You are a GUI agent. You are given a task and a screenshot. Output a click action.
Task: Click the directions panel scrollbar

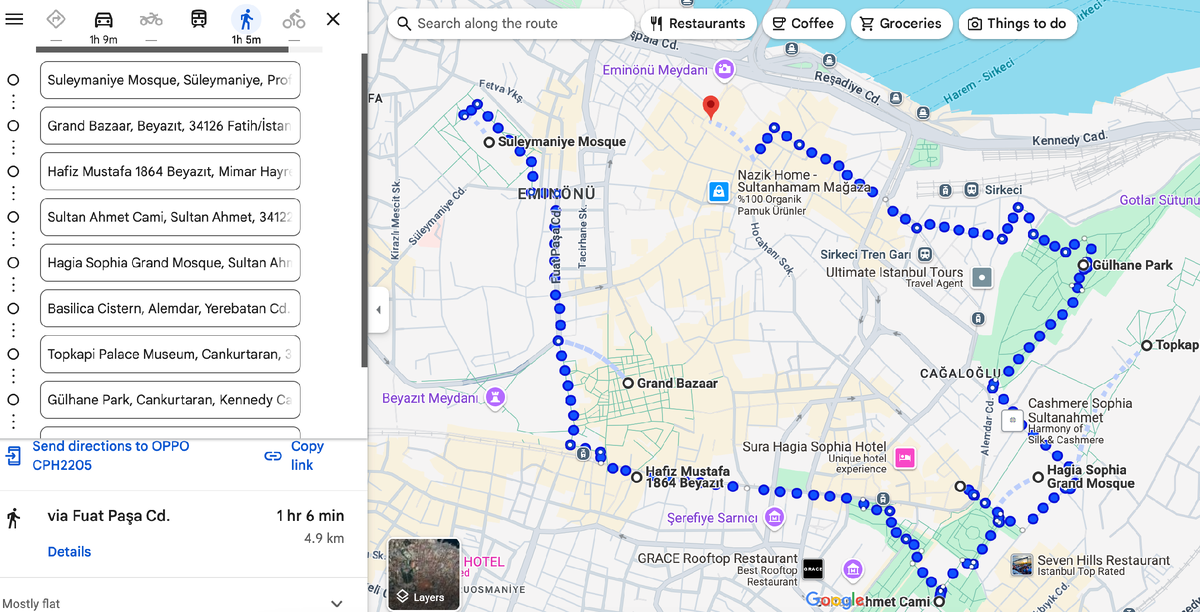[363, 210]
